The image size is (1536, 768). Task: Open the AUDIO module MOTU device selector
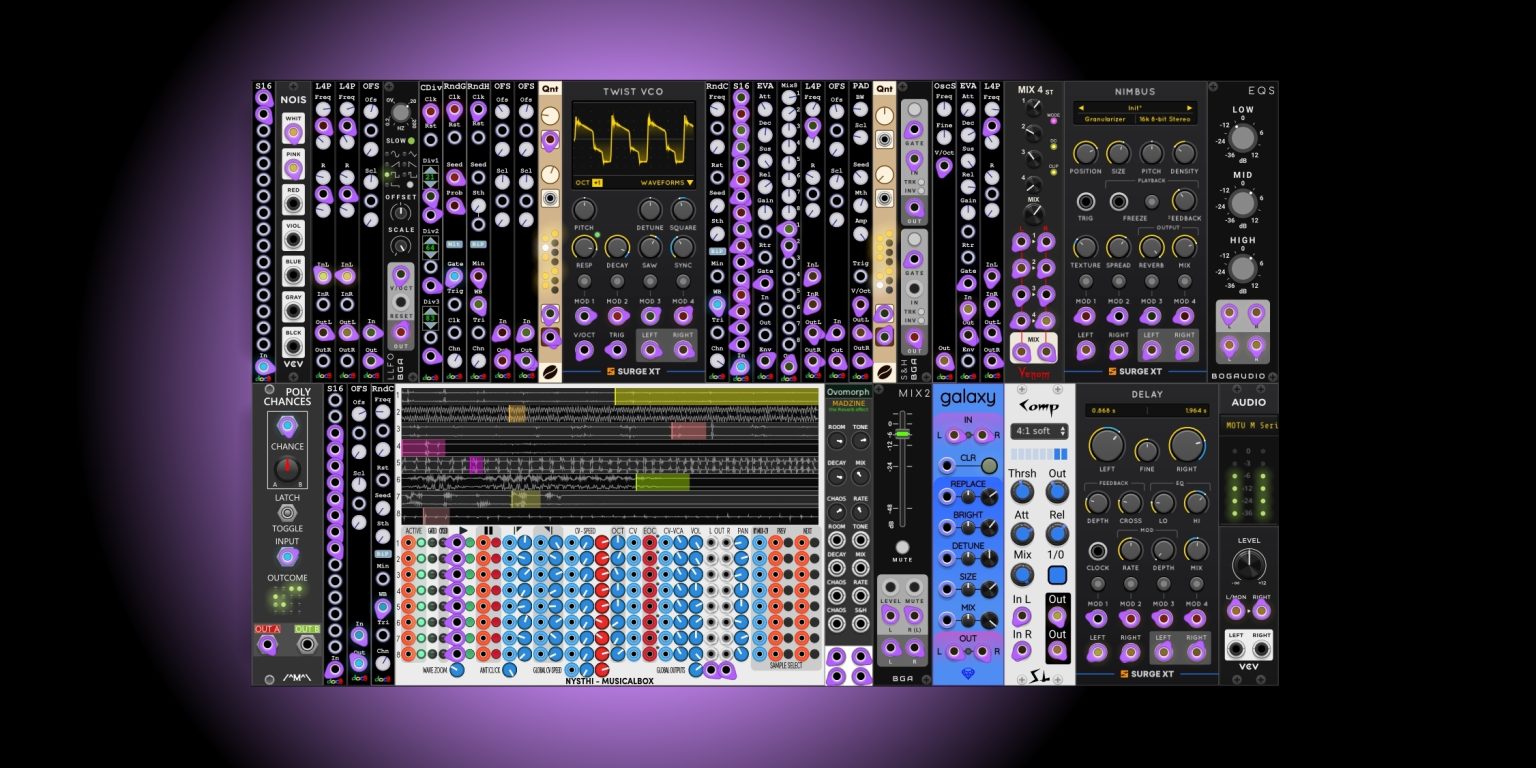point(1249,425)
